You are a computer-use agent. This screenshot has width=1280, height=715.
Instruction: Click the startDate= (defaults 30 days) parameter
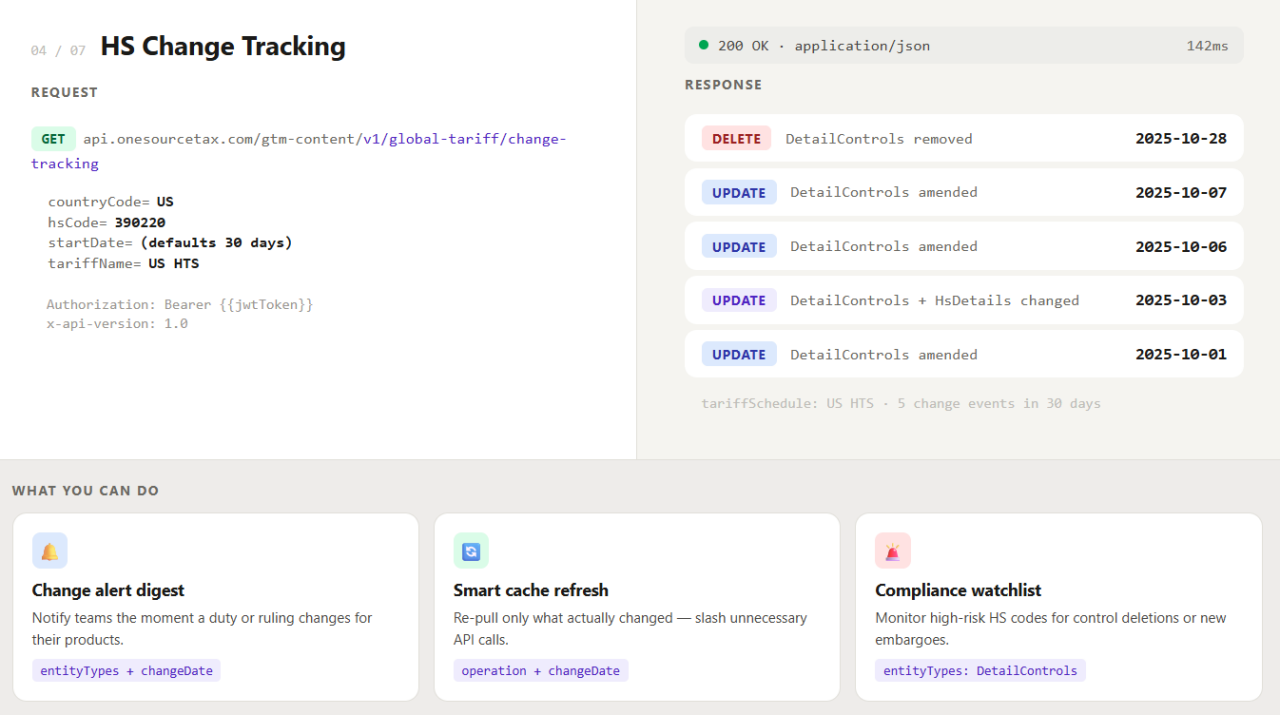point(170,243)
